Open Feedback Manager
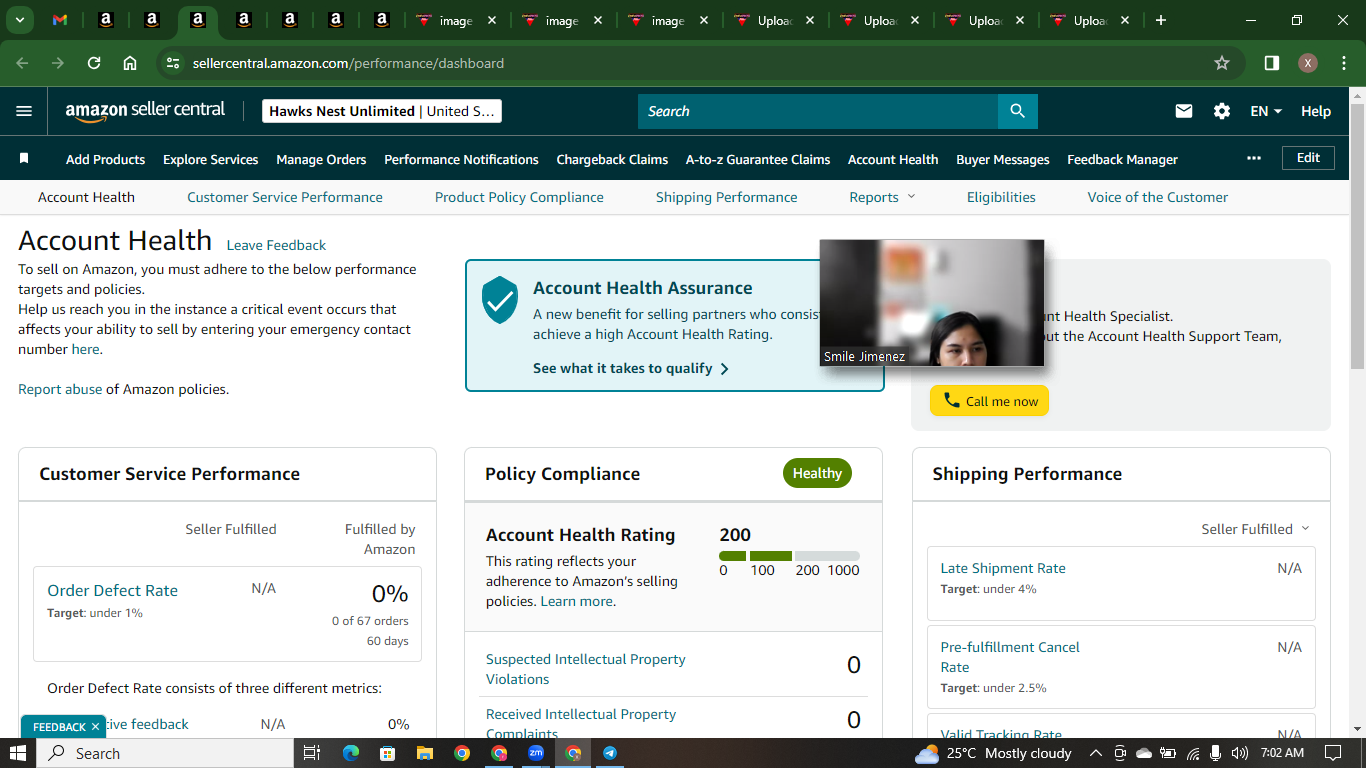 1122,159
